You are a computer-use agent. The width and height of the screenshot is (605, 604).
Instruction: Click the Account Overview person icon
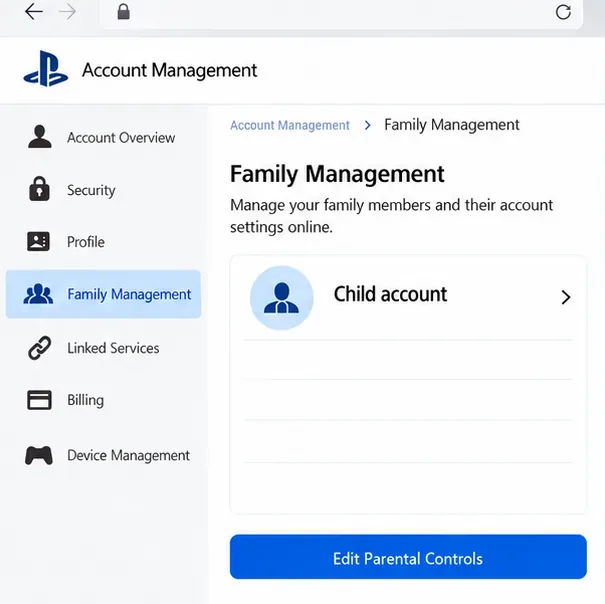click(x=39, y=137)
